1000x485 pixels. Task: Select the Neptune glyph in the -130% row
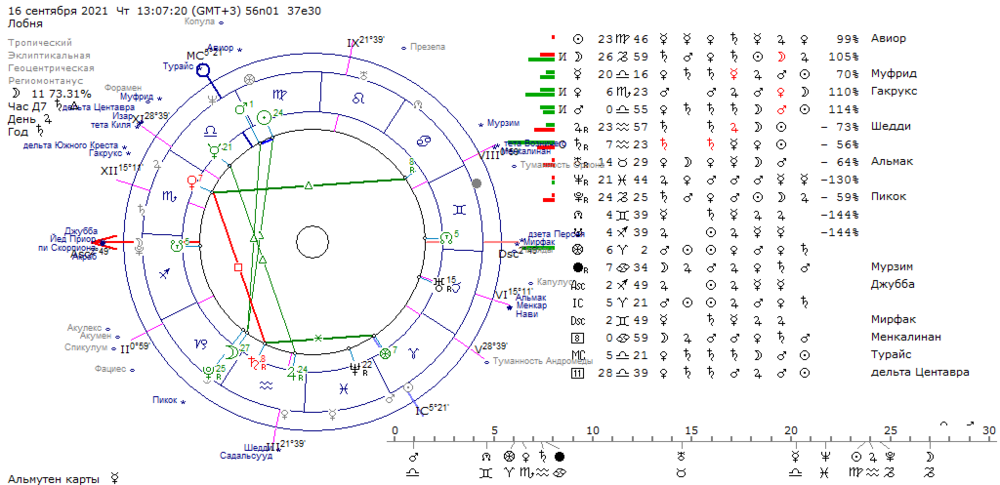pyautogui.click(x=580, y=179)
